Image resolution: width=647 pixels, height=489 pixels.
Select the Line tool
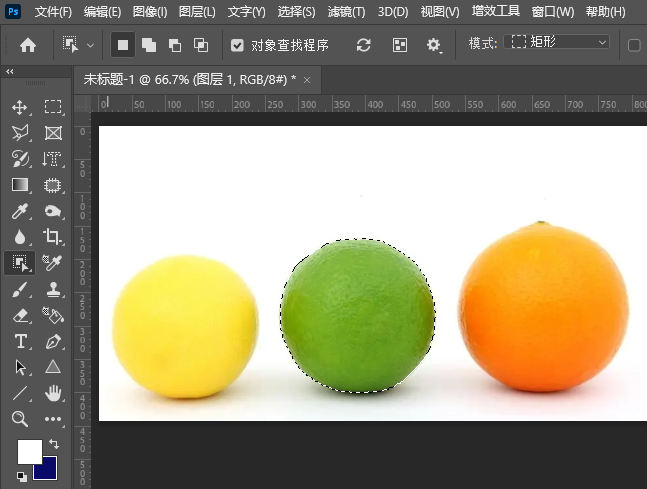20,393
